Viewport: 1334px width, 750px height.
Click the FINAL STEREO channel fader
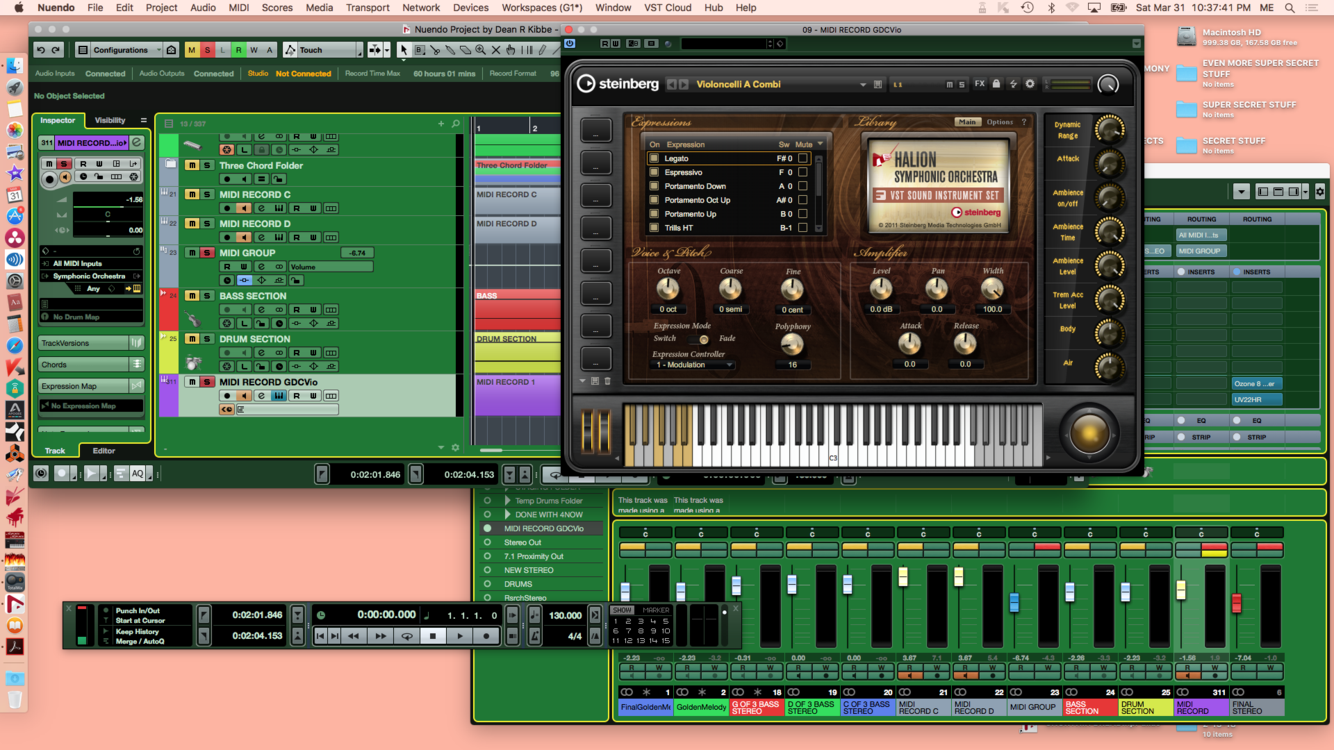pyautogui.click(x=1236, y=604)
